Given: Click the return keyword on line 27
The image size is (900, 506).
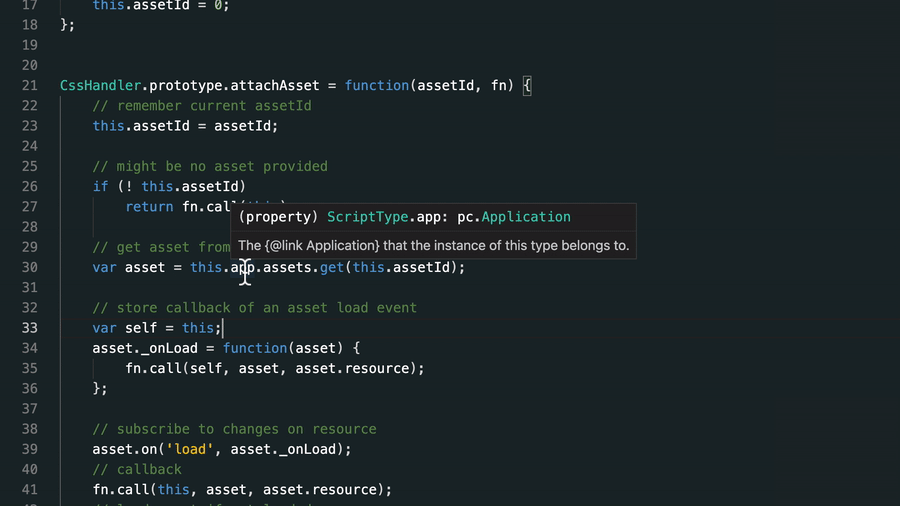Looking at the screenshot, I should pos(149,207).
